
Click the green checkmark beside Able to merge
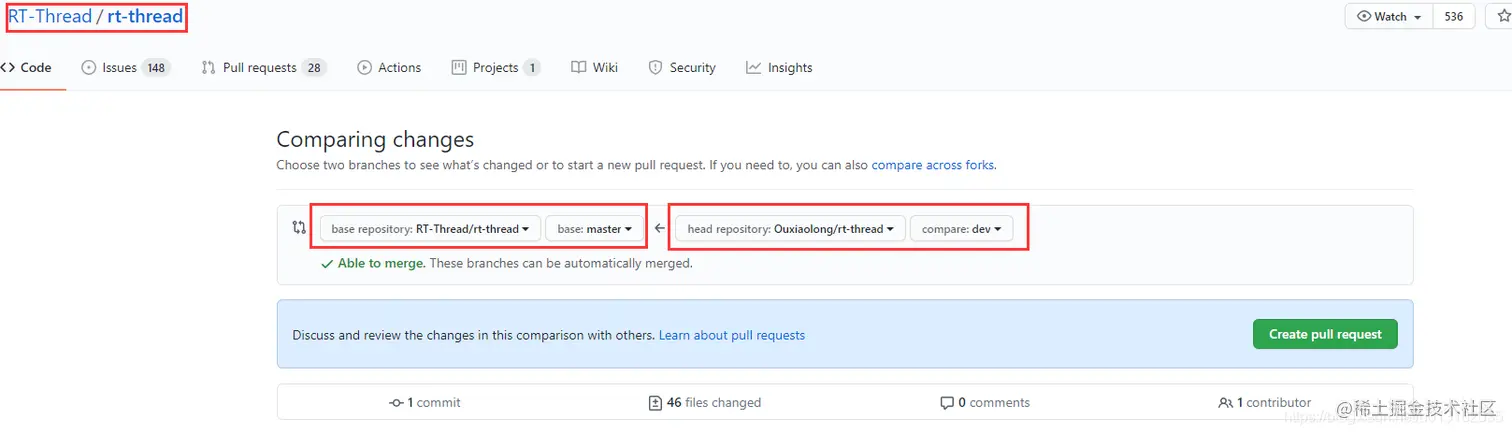(x=327, y=264)
